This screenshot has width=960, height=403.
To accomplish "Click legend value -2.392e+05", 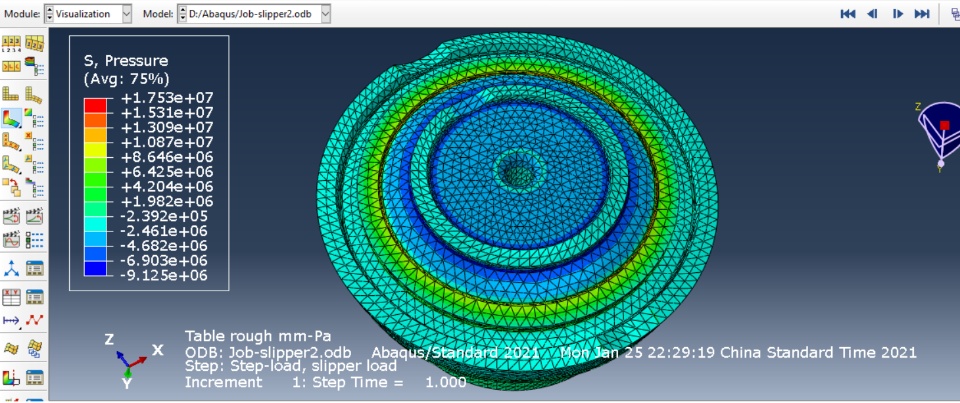I will pyautogui.click(x=164, y=216).
